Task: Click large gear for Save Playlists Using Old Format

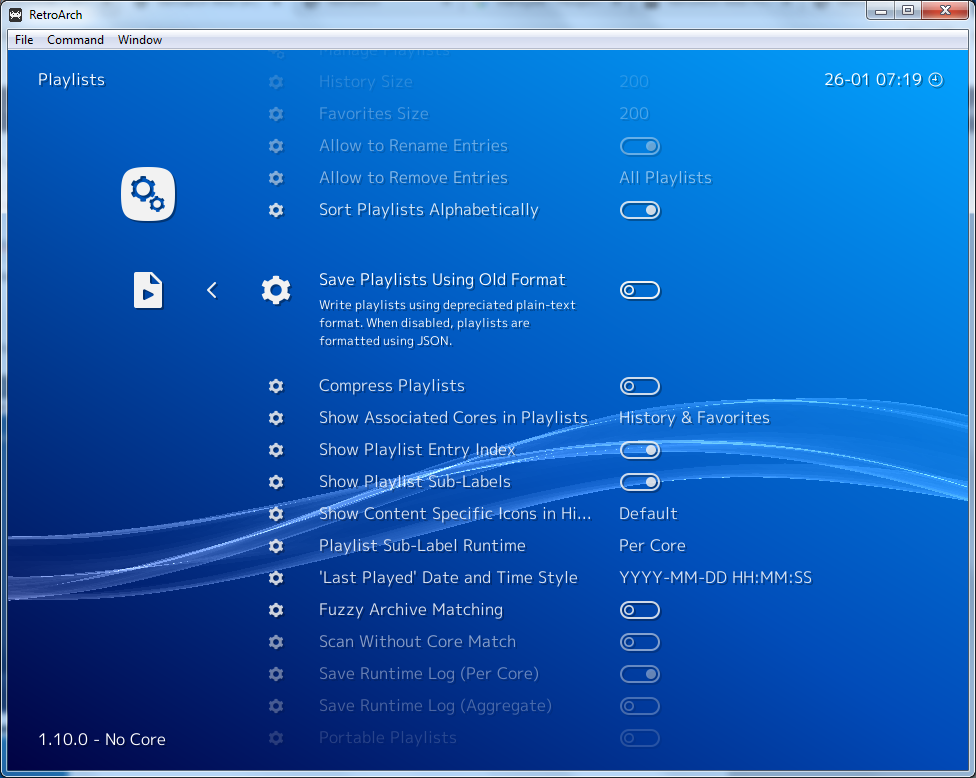Action: pos(276,290)
